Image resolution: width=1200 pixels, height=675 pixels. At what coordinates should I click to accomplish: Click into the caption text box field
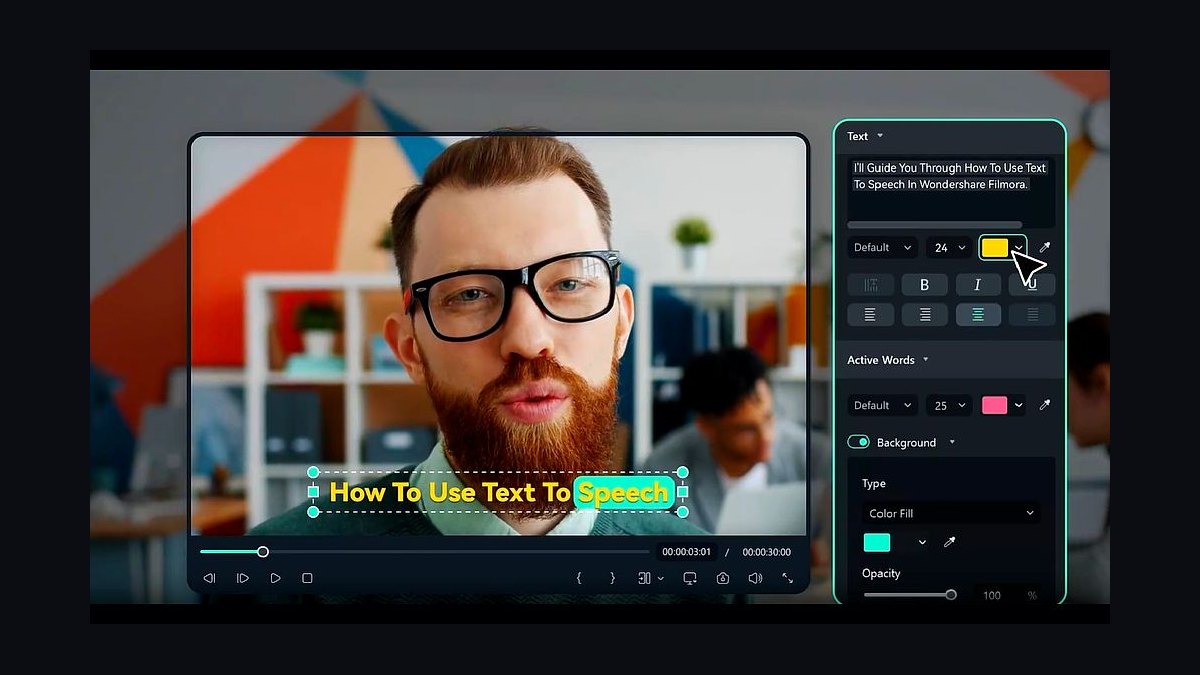[951, 190]
